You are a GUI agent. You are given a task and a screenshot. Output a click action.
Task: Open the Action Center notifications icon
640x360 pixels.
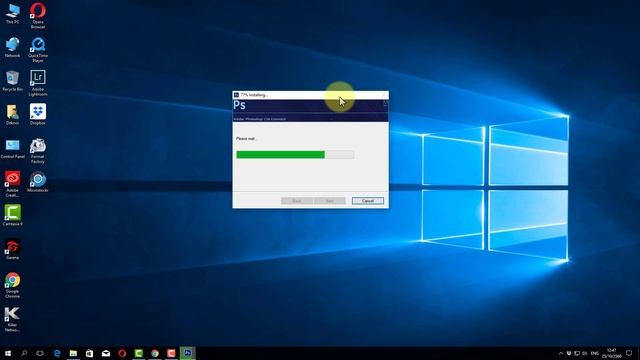(x=629, y=353)
